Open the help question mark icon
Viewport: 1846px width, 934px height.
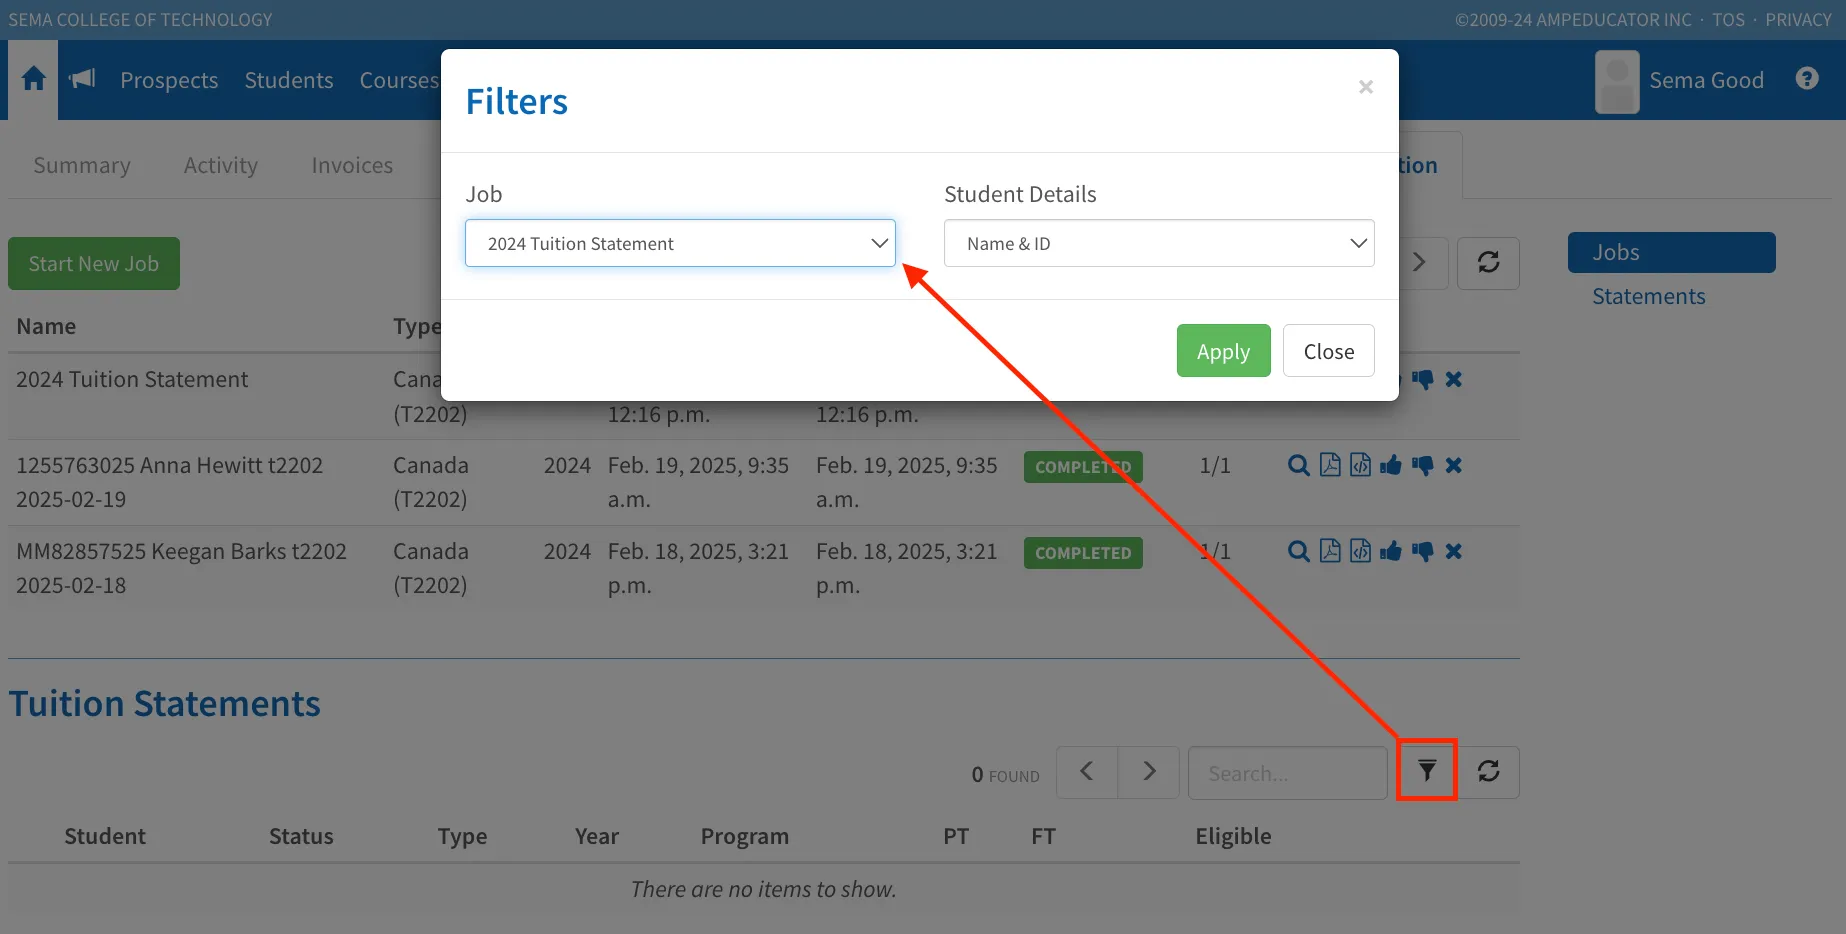[x=1807, y=78]
